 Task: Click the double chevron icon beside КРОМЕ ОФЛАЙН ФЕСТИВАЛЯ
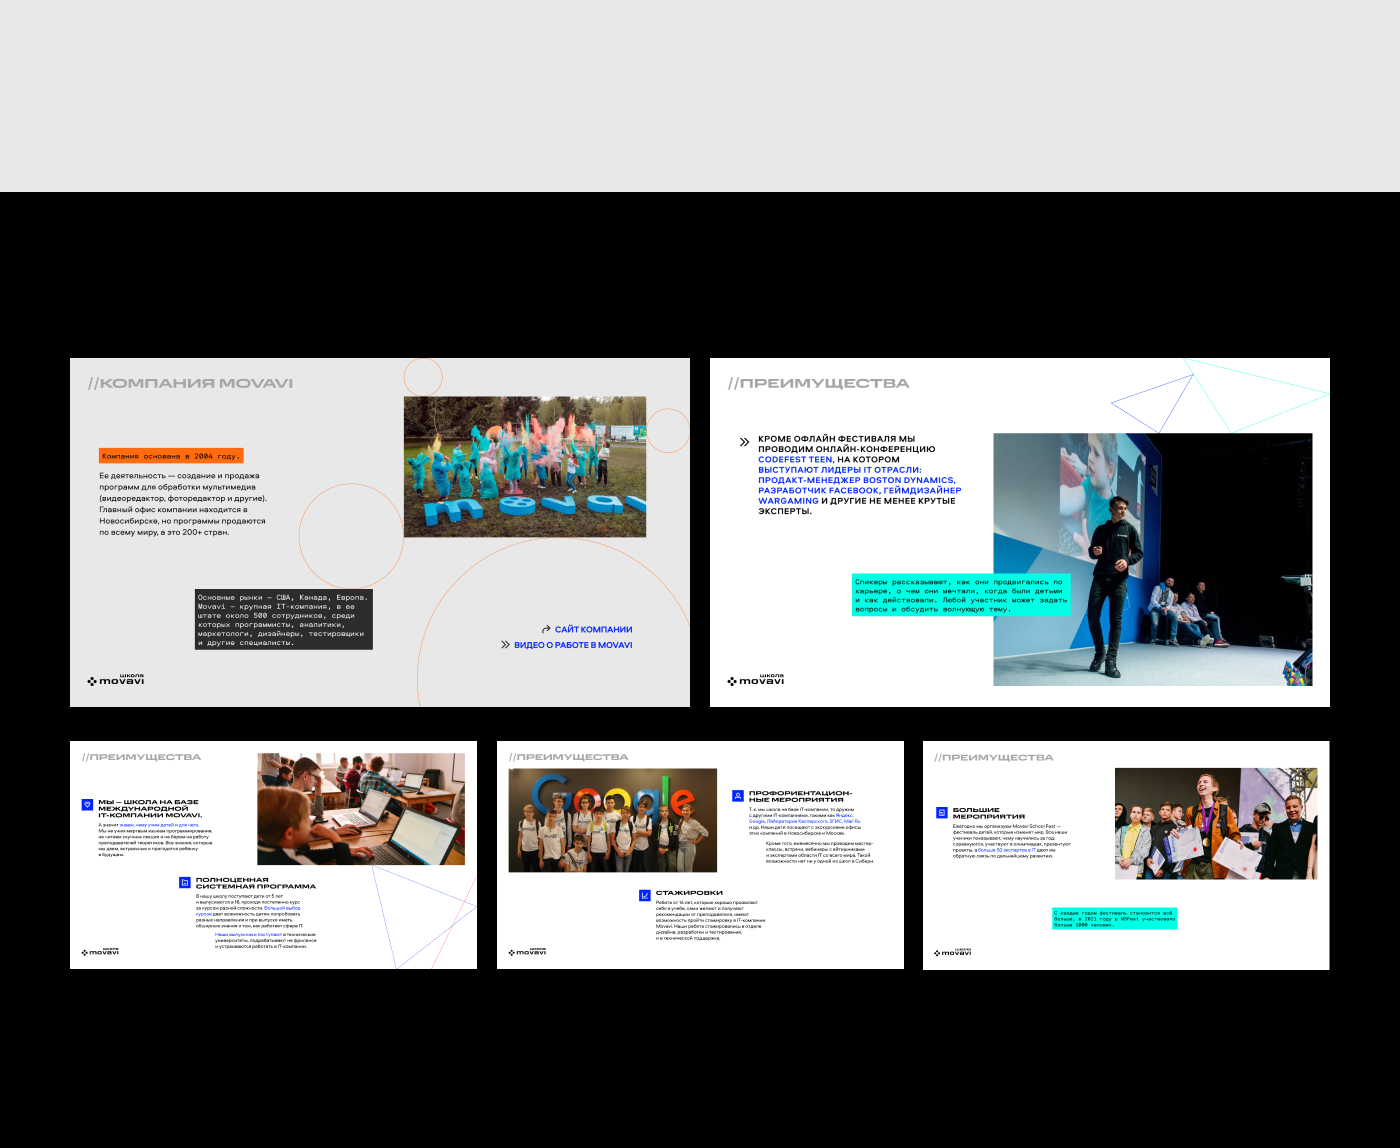click(x=744, y=441)
